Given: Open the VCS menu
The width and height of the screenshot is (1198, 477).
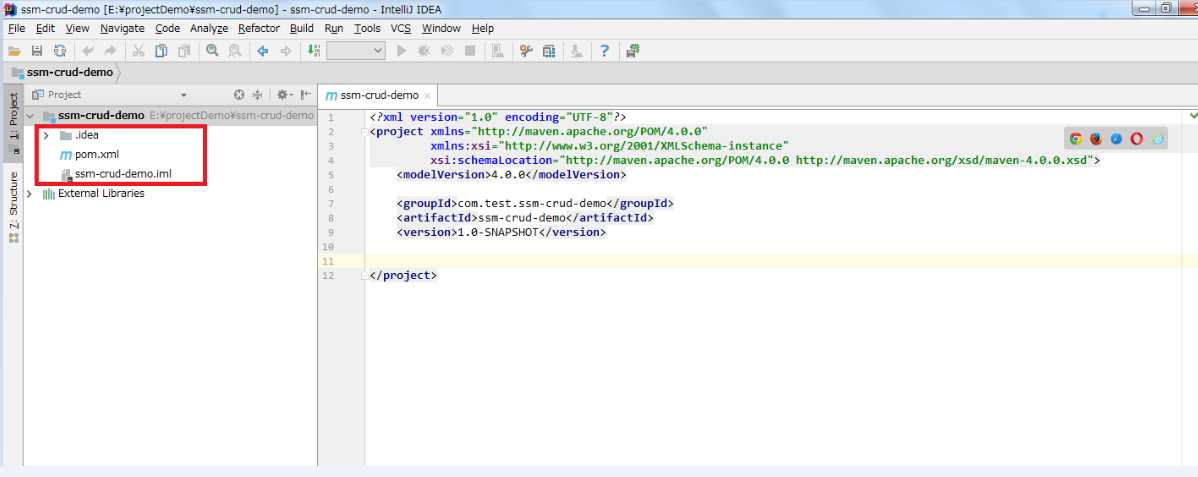Looking at the screenshot, I should [x=401, y=28].
